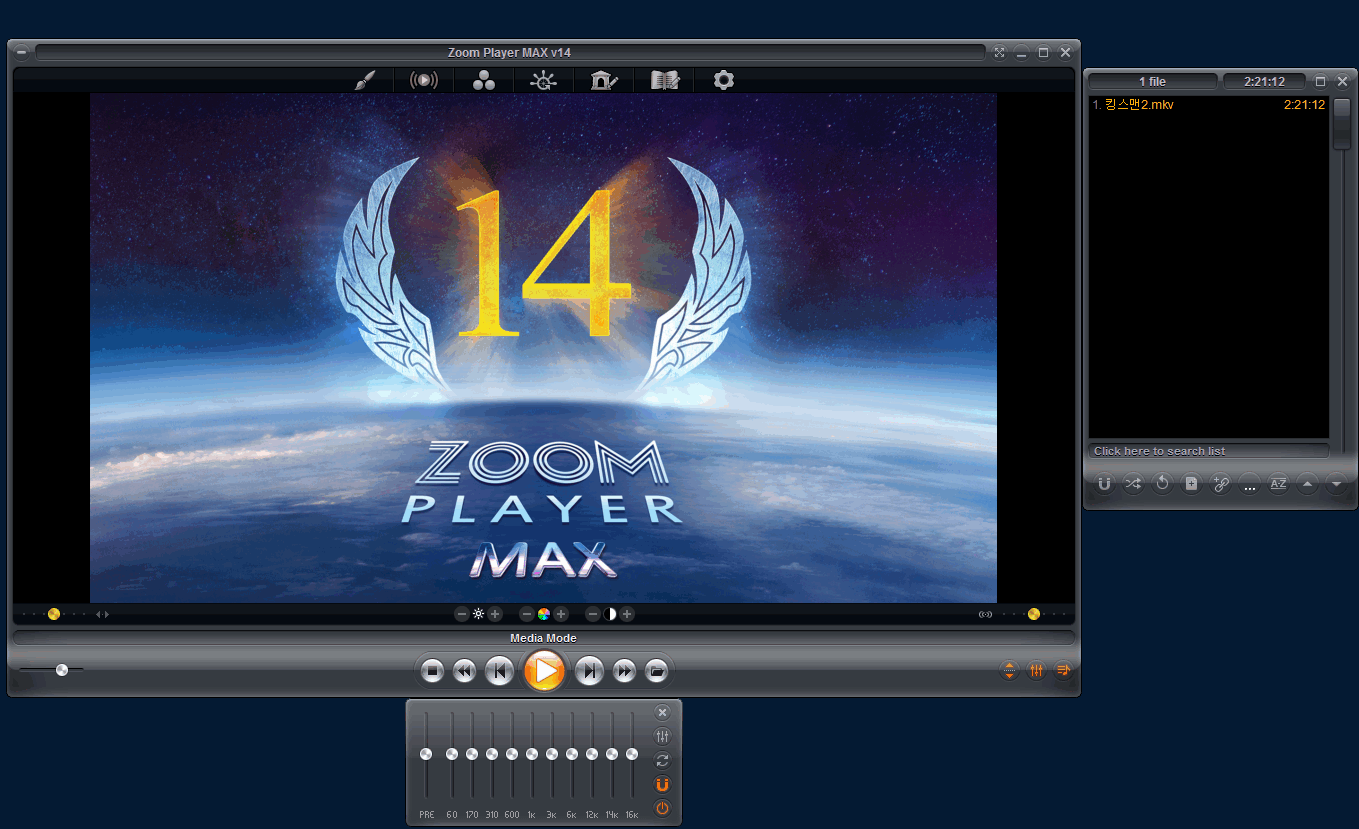This screenshot has height=829, width=1359.
Task: Click the 12k equalizer slider
Action: tap(592, 754)
